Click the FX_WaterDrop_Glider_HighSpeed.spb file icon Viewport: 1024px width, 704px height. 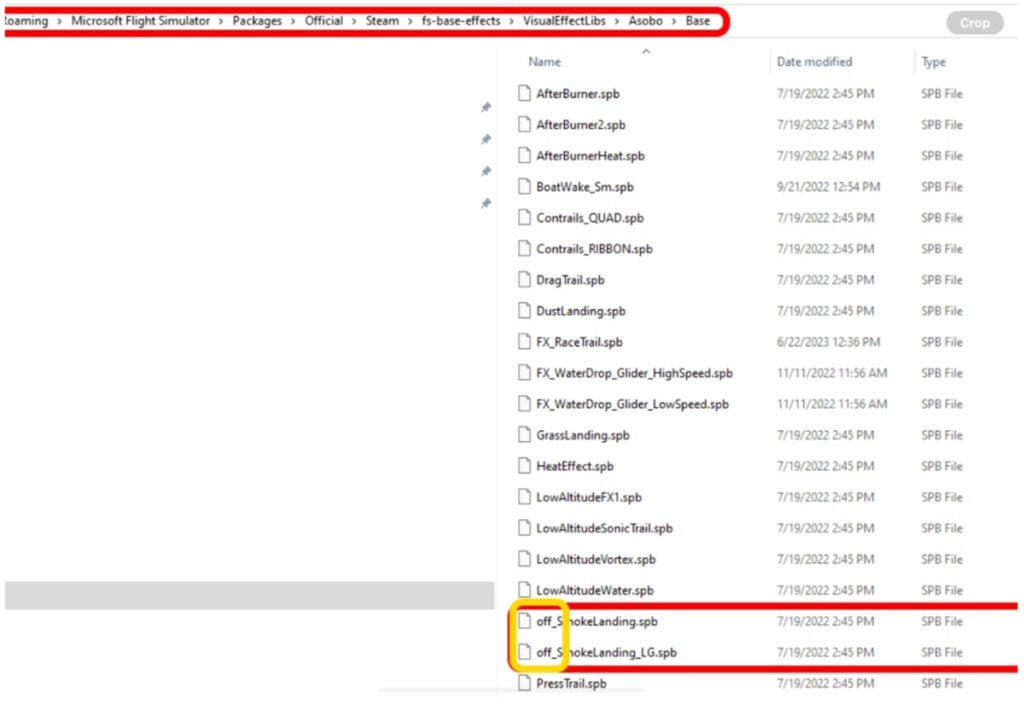coord(524,372)
